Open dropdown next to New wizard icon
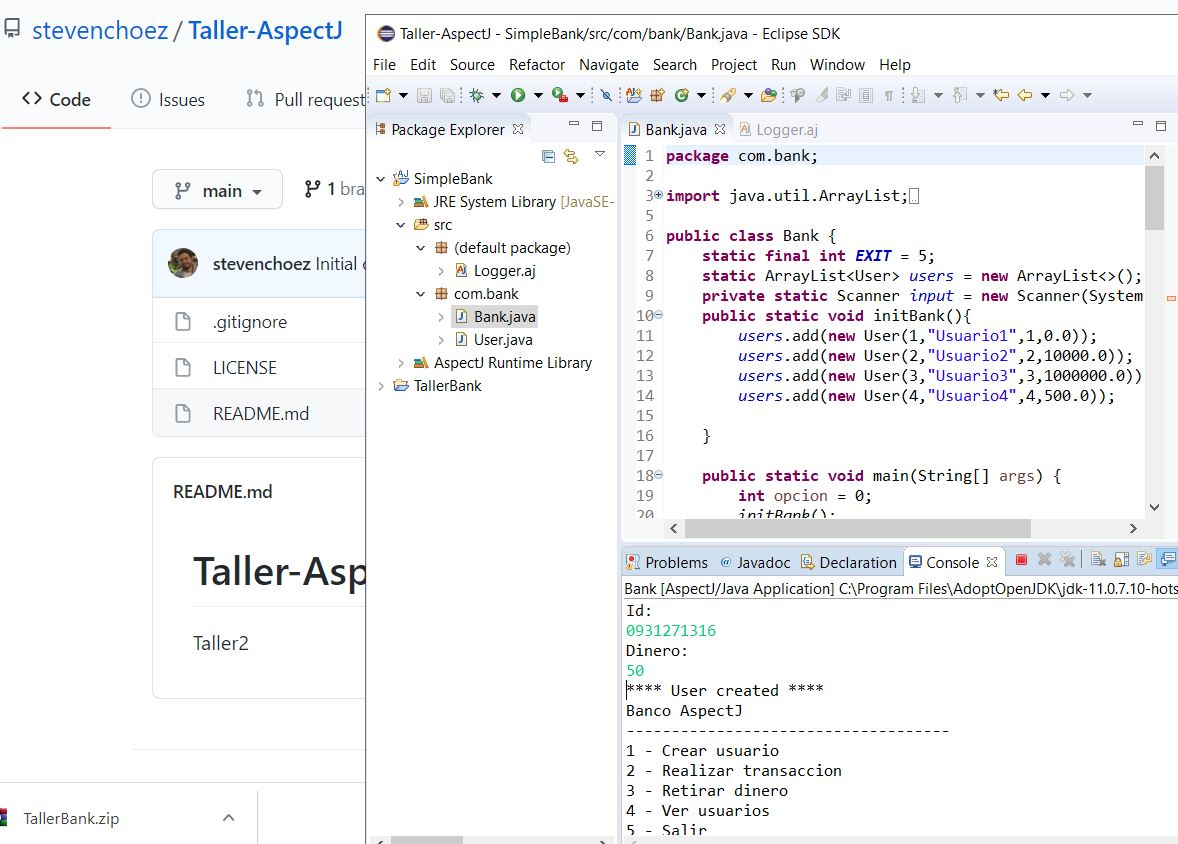 coord(403,95)
